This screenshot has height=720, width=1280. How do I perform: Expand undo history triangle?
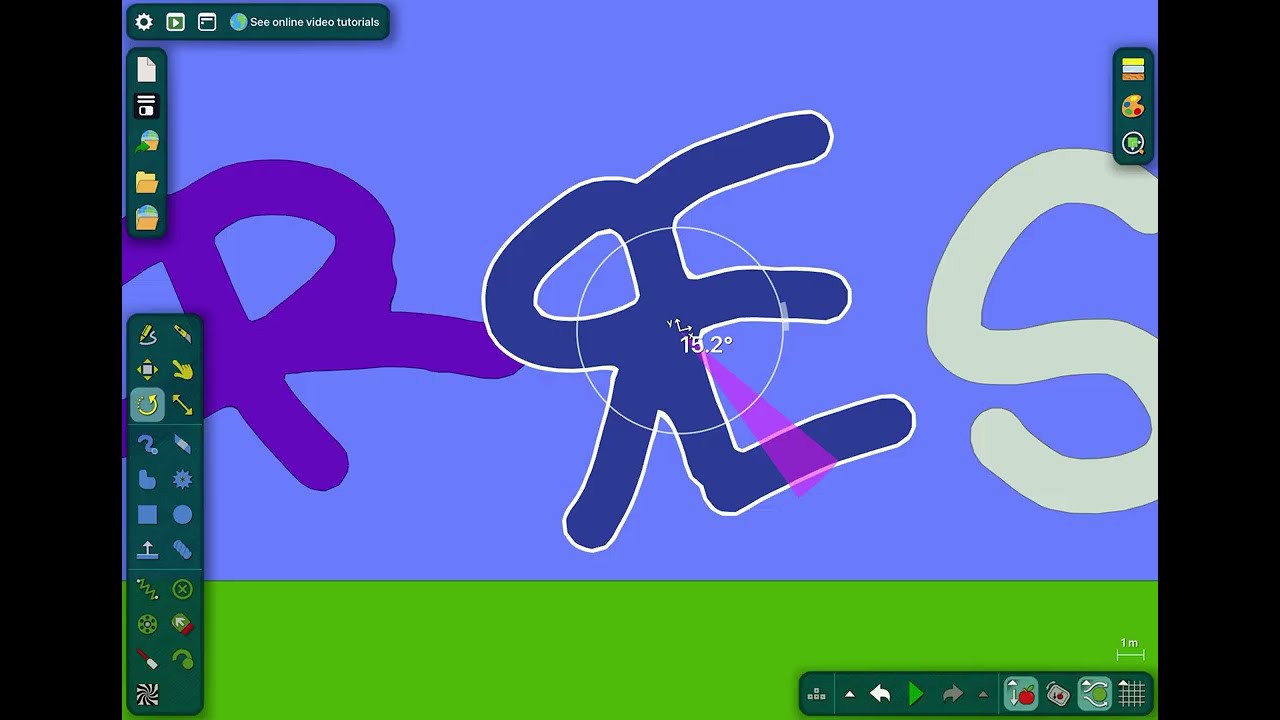pyautogui.click(x=850, y=694)
